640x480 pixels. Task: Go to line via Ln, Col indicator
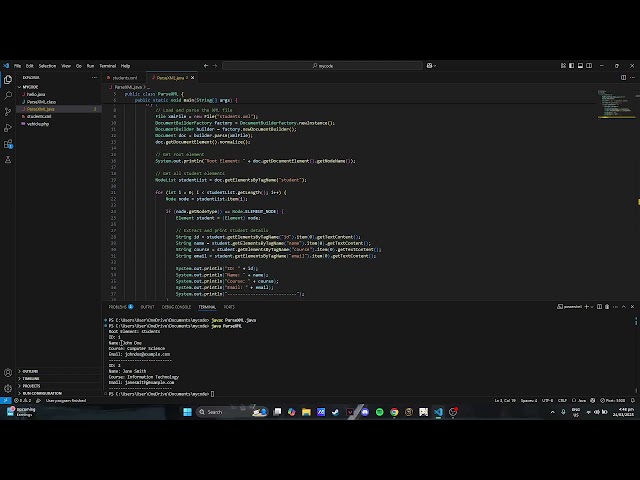click(505, 400)
